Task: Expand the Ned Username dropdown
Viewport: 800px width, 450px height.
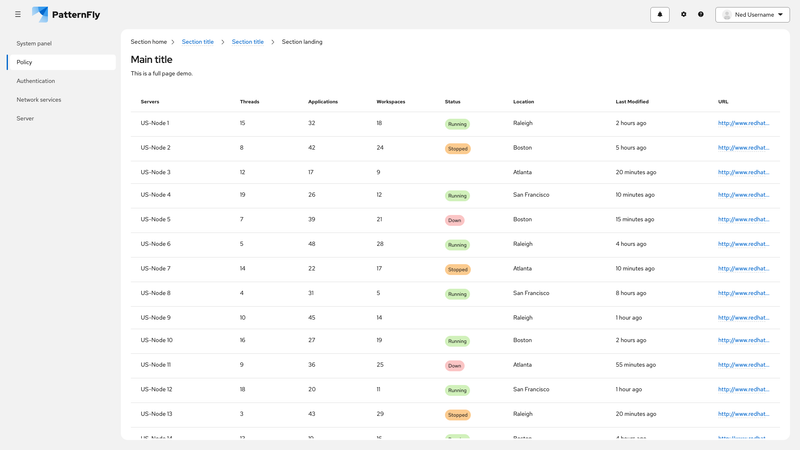Action: click(x=753, y=14)
